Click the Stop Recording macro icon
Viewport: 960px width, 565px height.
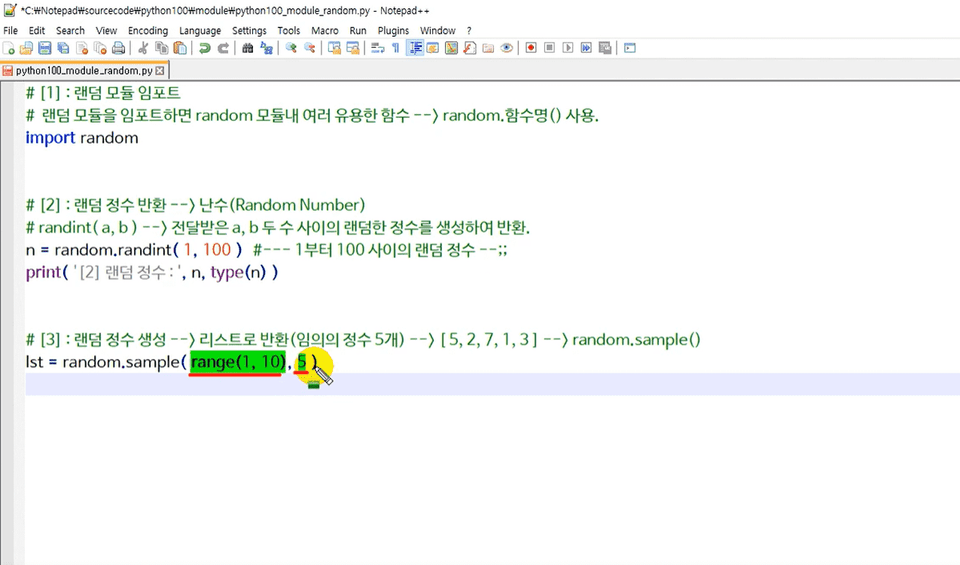[549, 48]
